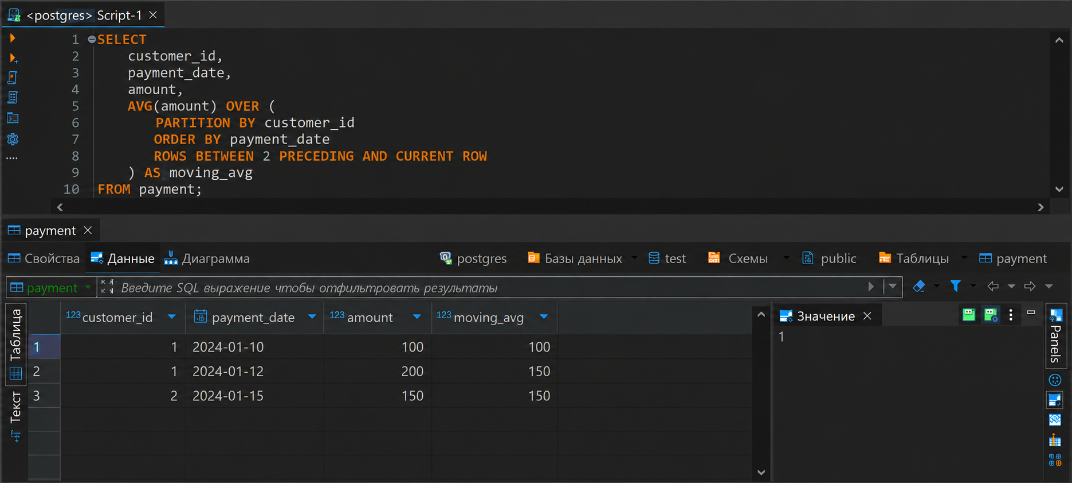Close the Script-1 editor tab
Screen dimensions: 1072x483
tap(152, 14)
